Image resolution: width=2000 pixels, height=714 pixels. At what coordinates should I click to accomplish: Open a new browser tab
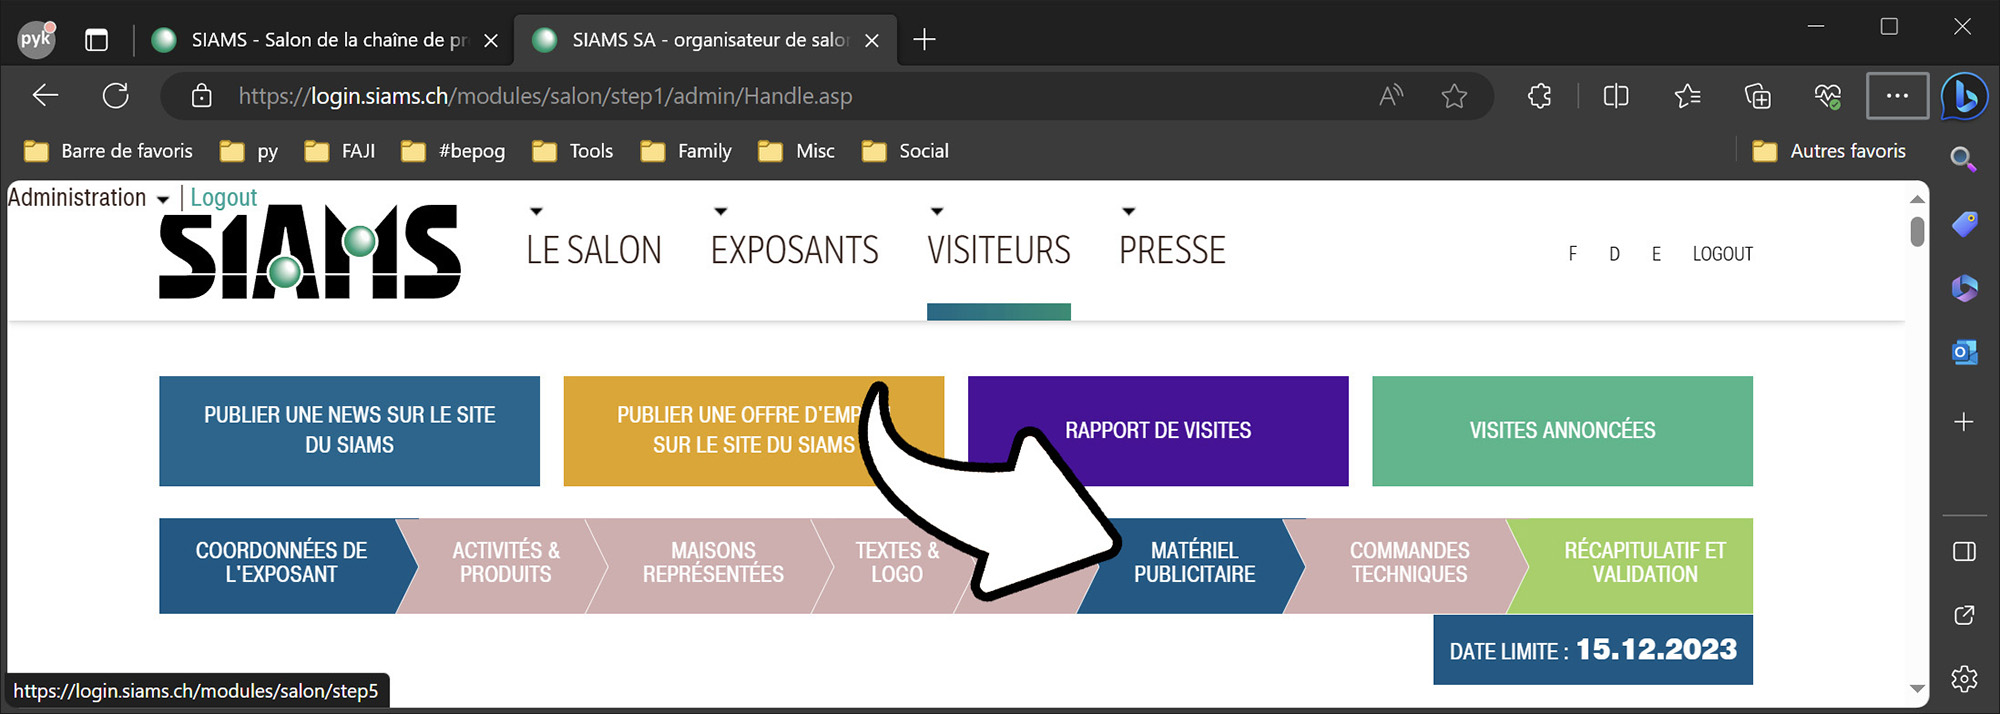(925, 40)
